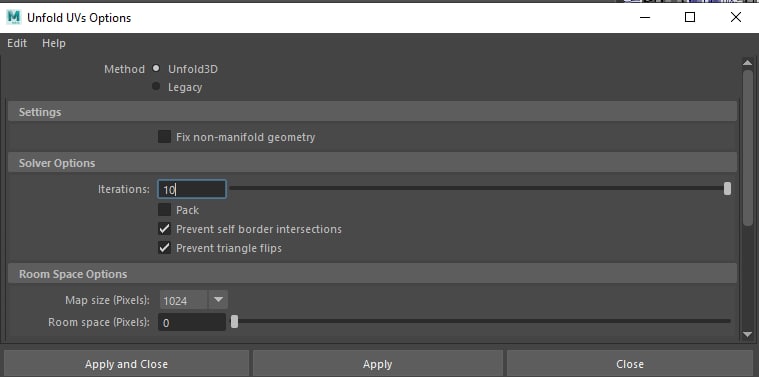Disable Prevent self border intersections

(x=165, y=229)
